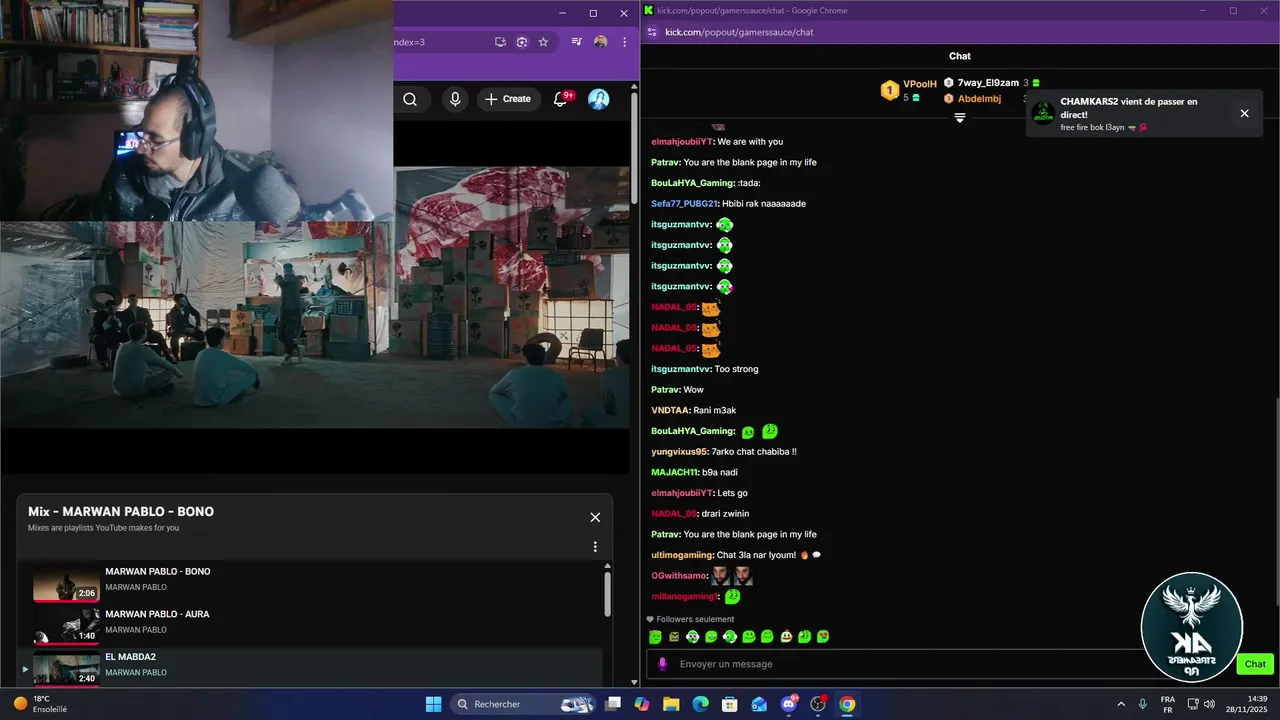This screenshot has width=1280, height=720.
Task: Click taskbar Rechercher search box
Action: (x=525, y=704)
